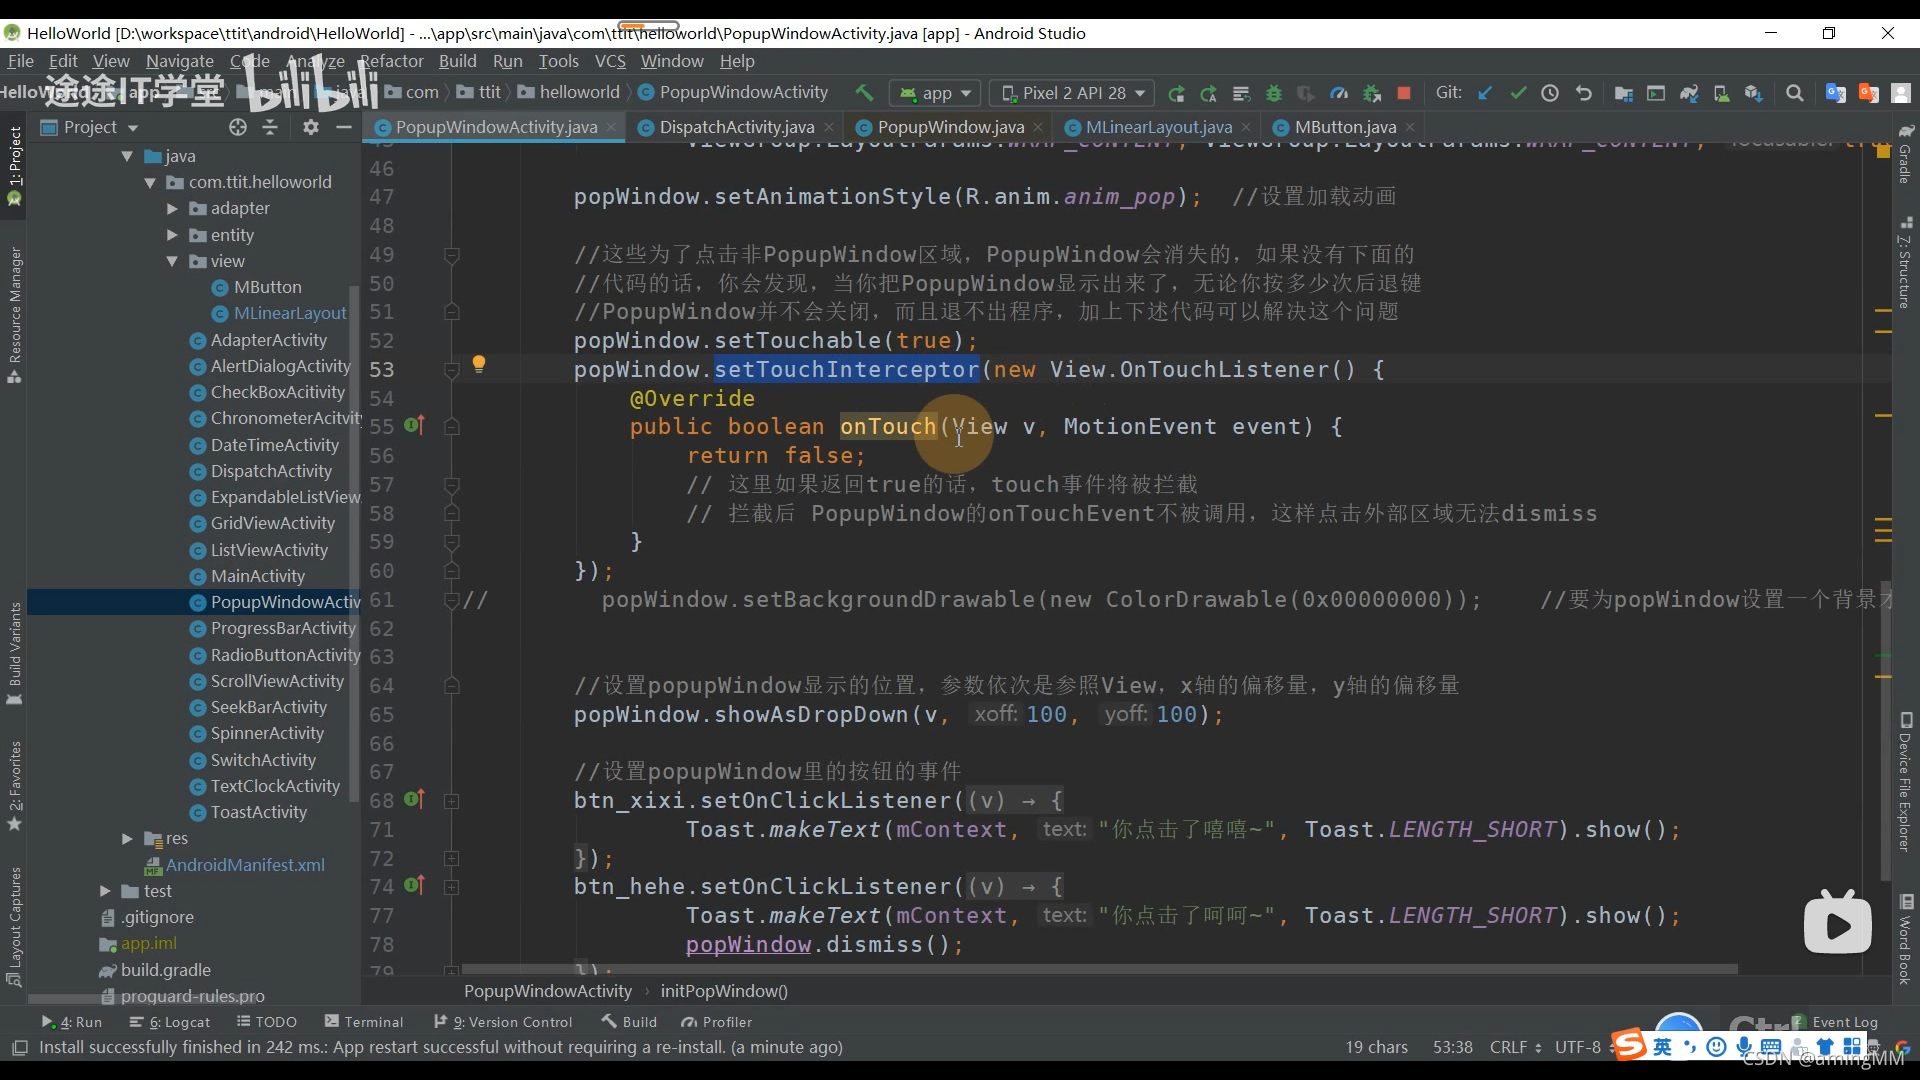Open the Refactor menu
The width and height of the screenshot is (1920, 1080).
[391, 61]
